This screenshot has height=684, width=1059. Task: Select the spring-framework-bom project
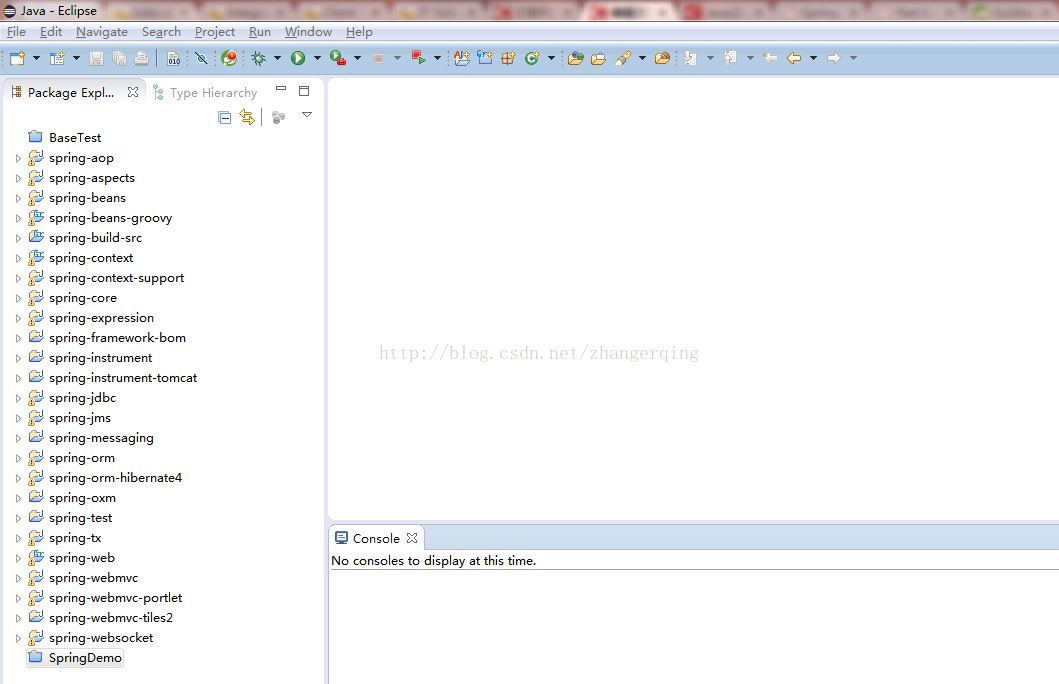(107, 338)
